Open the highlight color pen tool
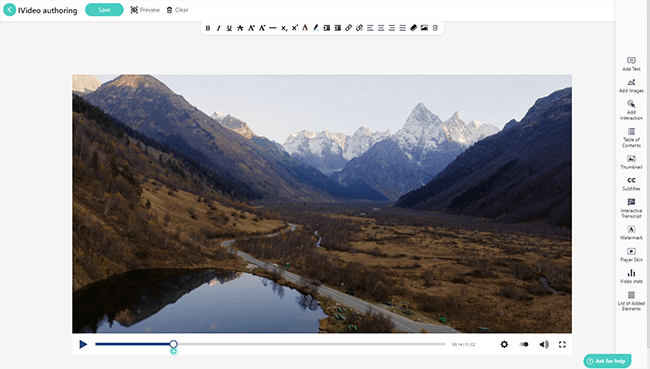Screen dimensions: 650x369 tap(316, 28)
